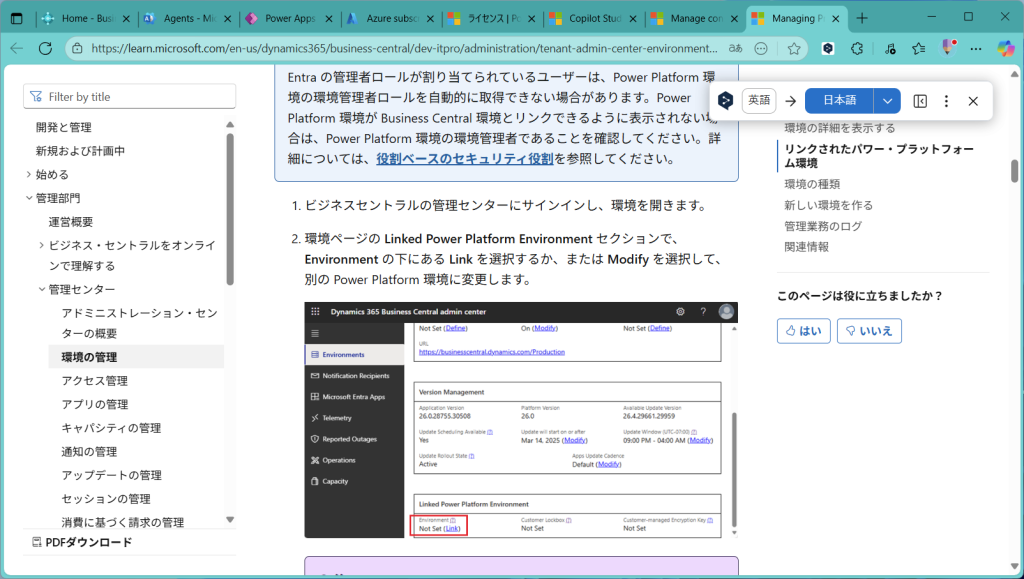This screenshot has height=579, width=1024.
Task: Jump to 環境の種類 section
Action: [812, 184]
